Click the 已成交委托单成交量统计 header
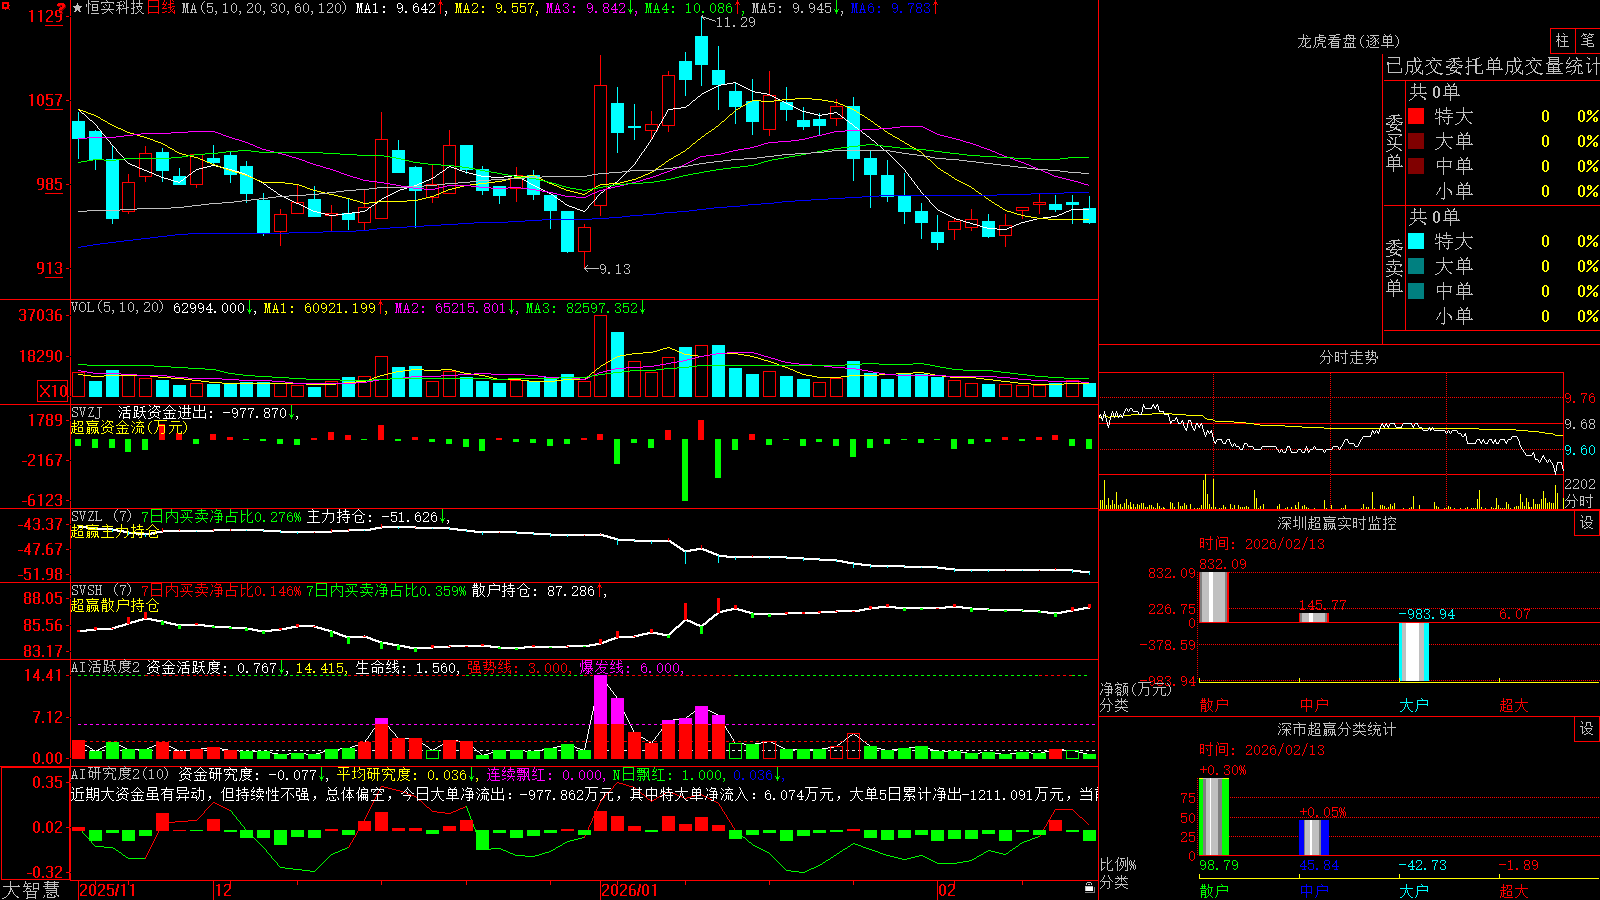 [1492, 66]
